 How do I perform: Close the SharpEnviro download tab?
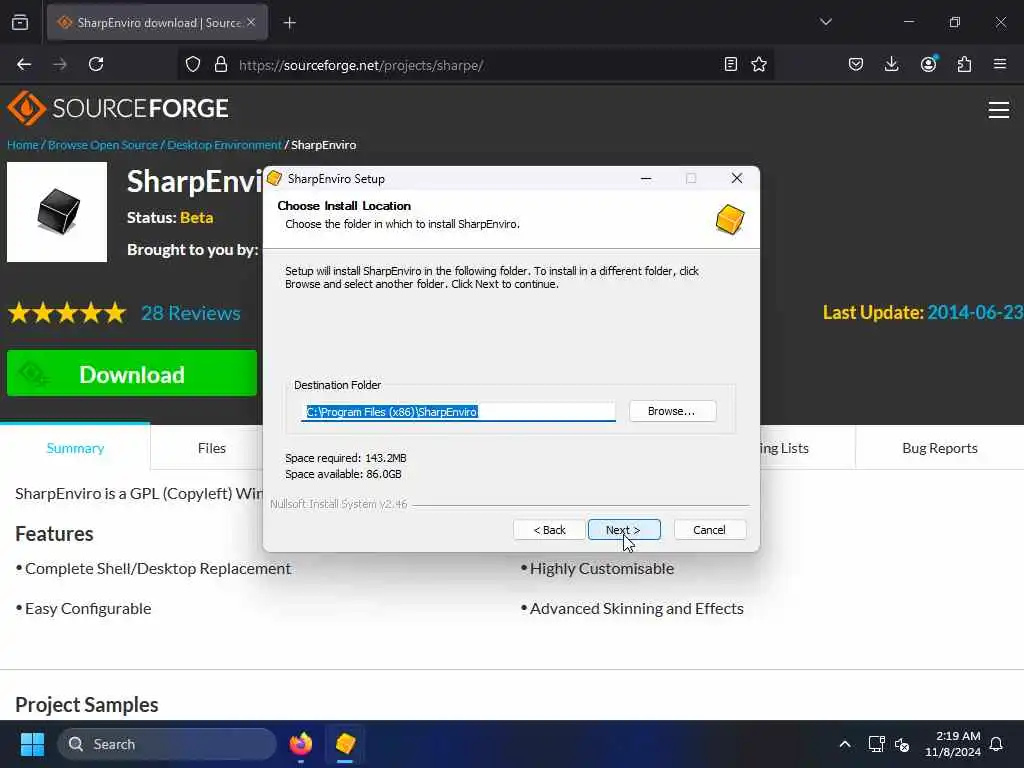click(251, 22)
